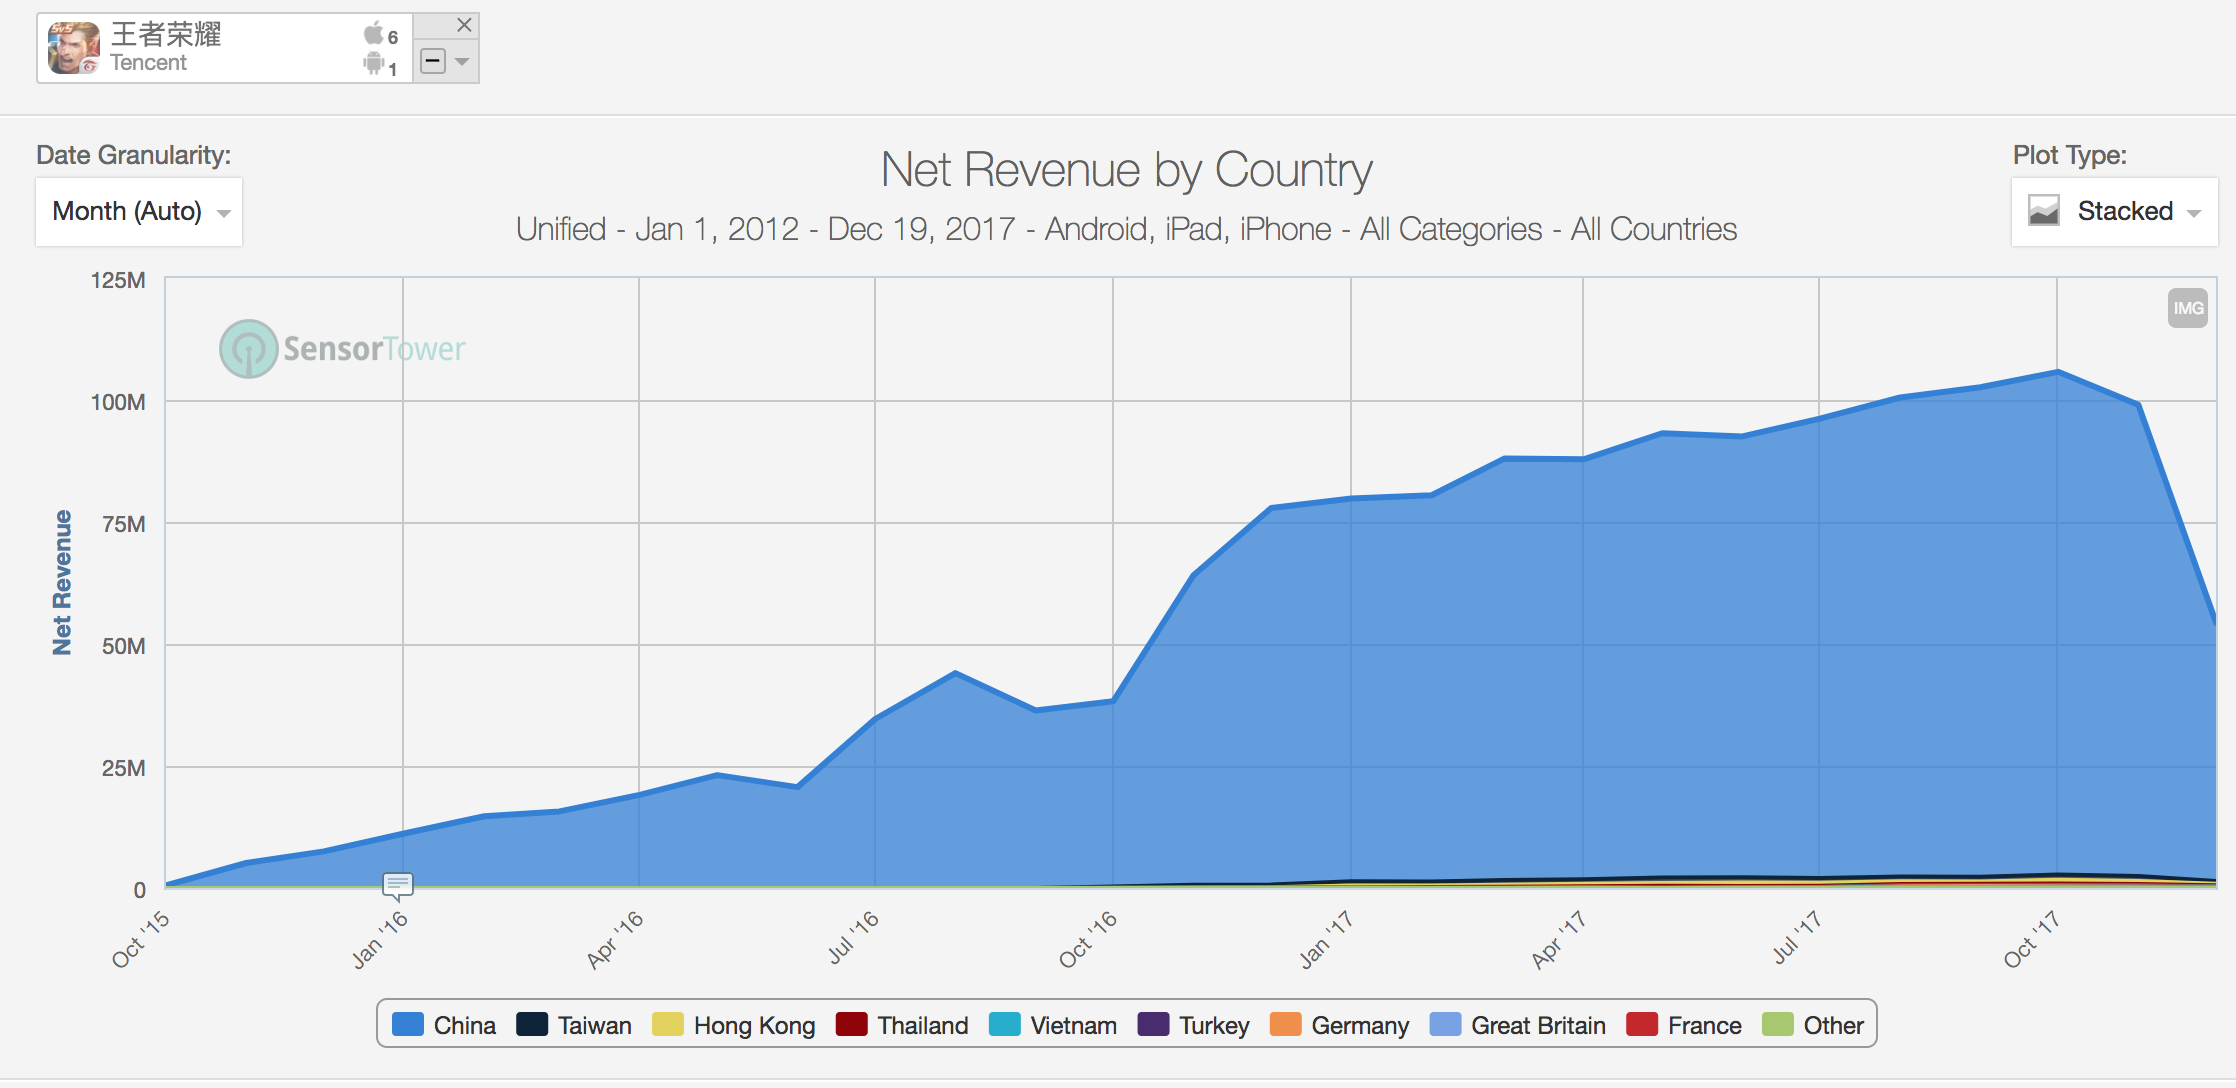Click the Android platform icon
This screenshot has width=2236, height=1088.
[373, 64]
